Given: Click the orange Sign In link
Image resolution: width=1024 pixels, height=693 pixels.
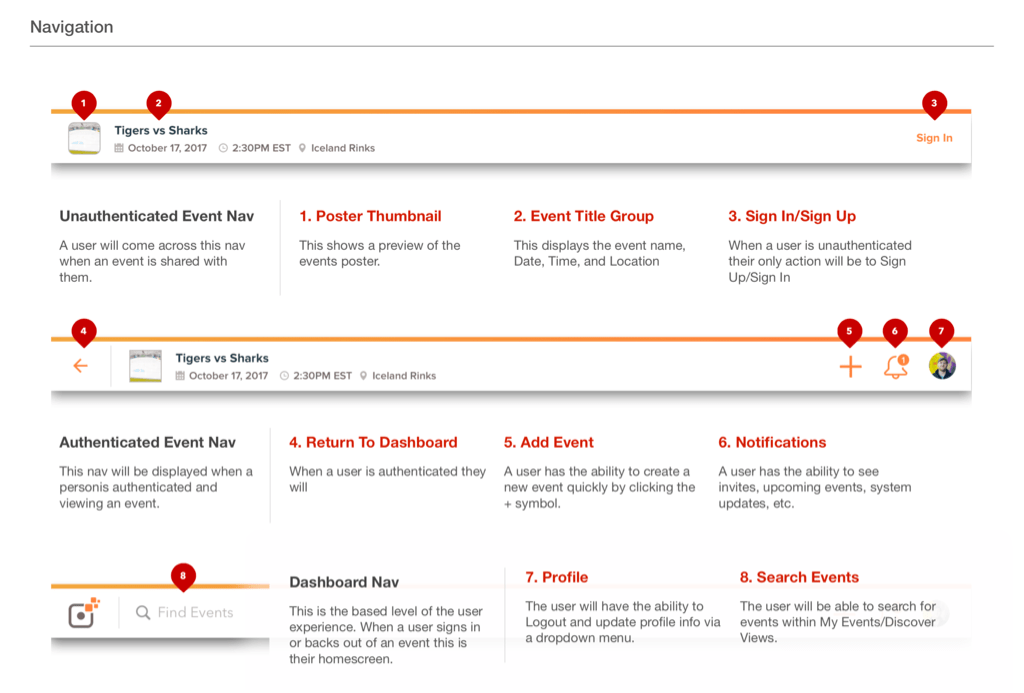Looking at the screenshot, I should click(x=934, y=138).
